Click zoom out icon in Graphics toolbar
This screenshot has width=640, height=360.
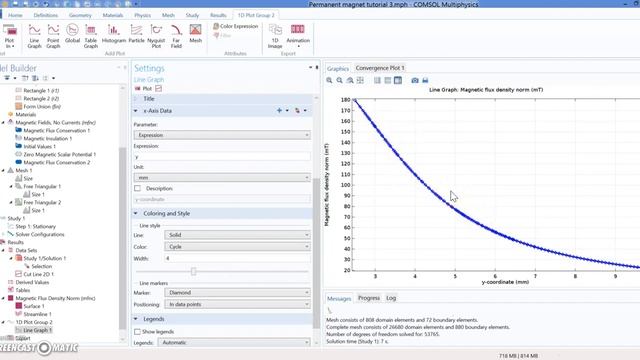click(340, 80)
